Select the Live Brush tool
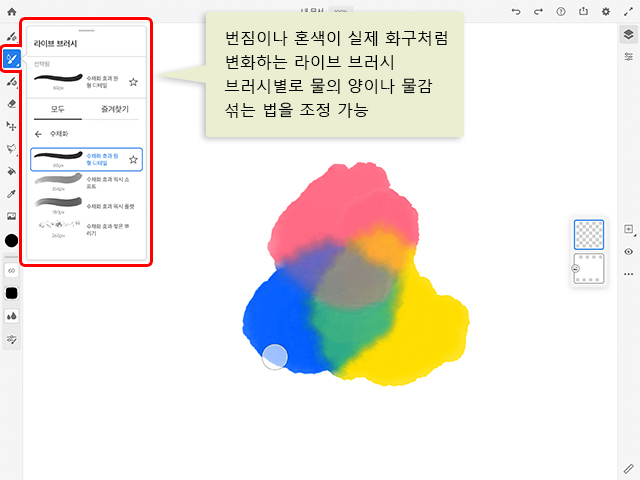Viewport: 640px width, 480px height. pyautogui.click(x=12, y=60)
